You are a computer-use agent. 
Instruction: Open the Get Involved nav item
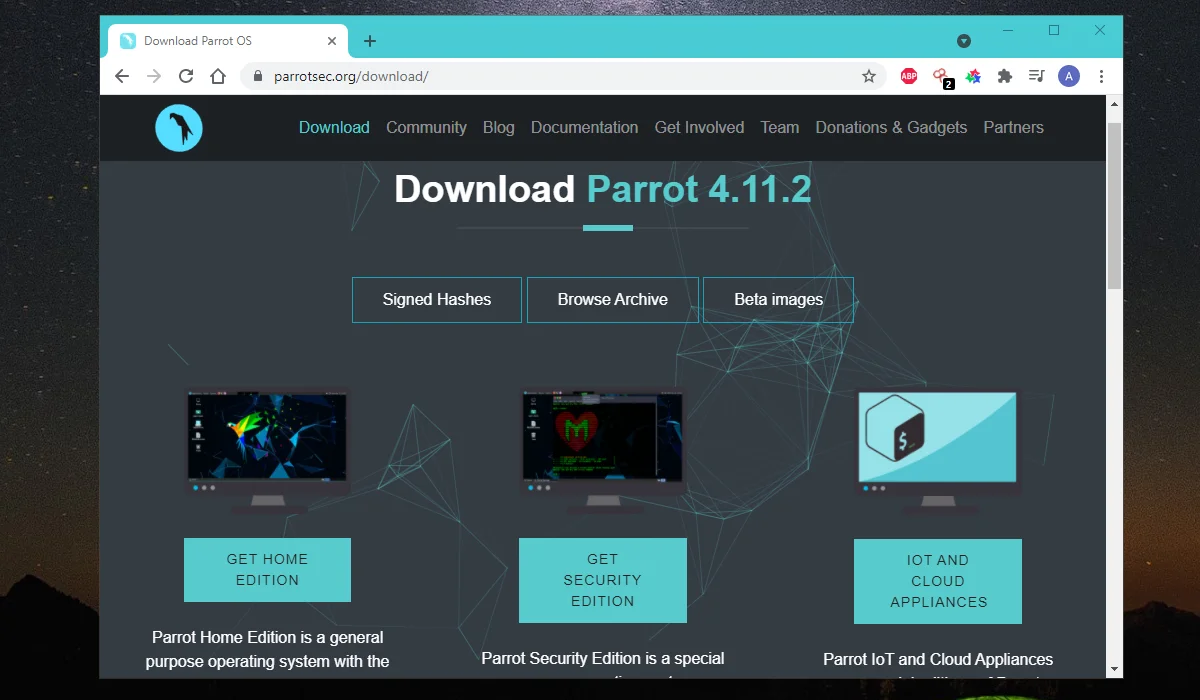pos(699,127)
